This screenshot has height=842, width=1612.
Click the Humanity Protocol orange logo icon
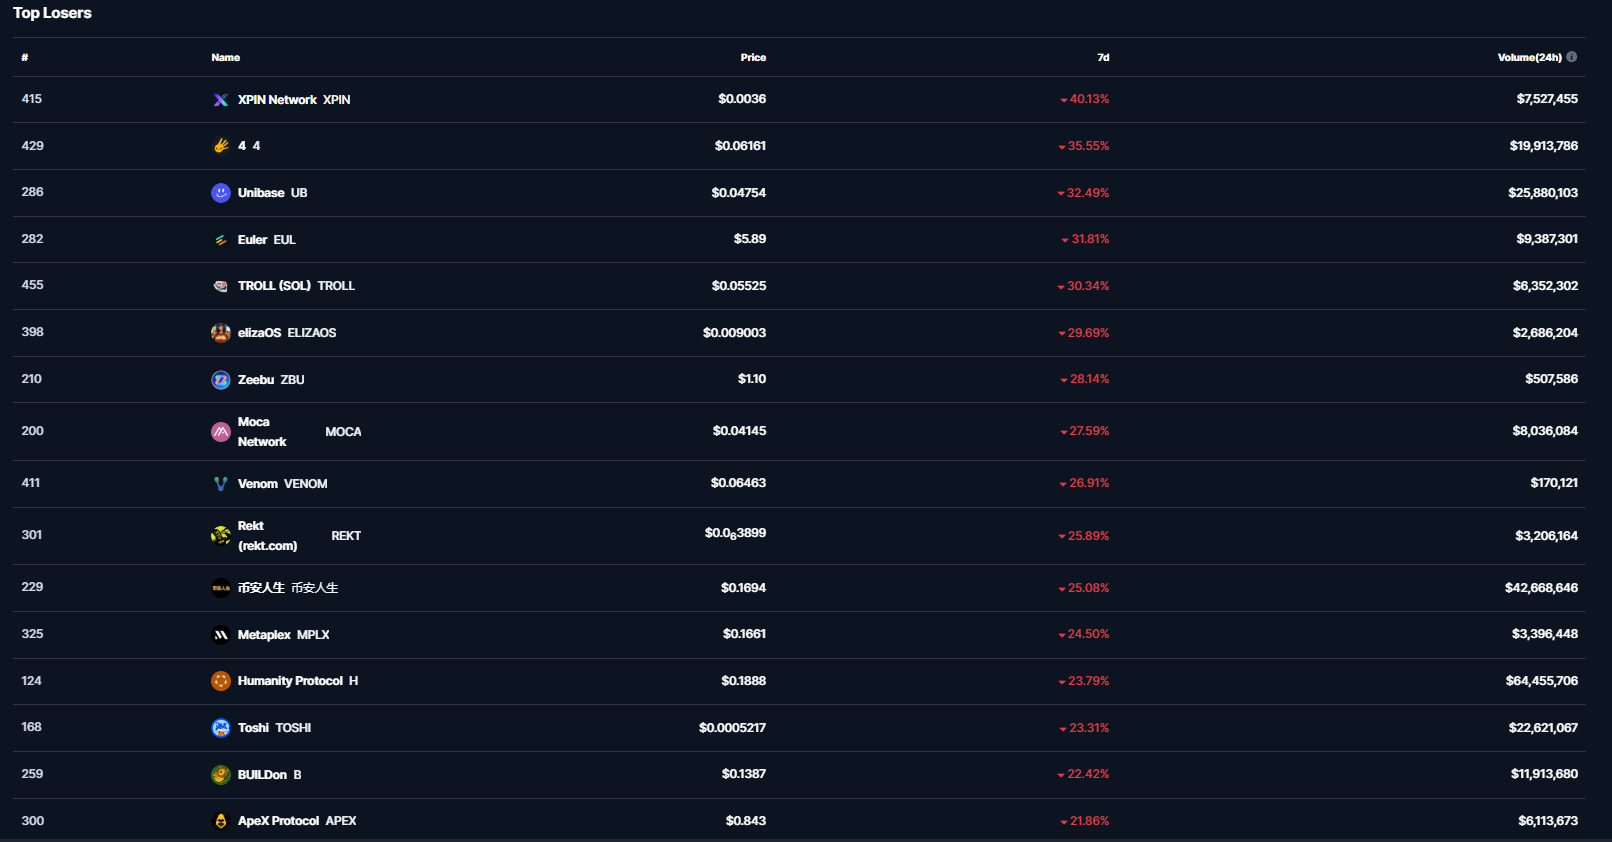tap(221, 681)
